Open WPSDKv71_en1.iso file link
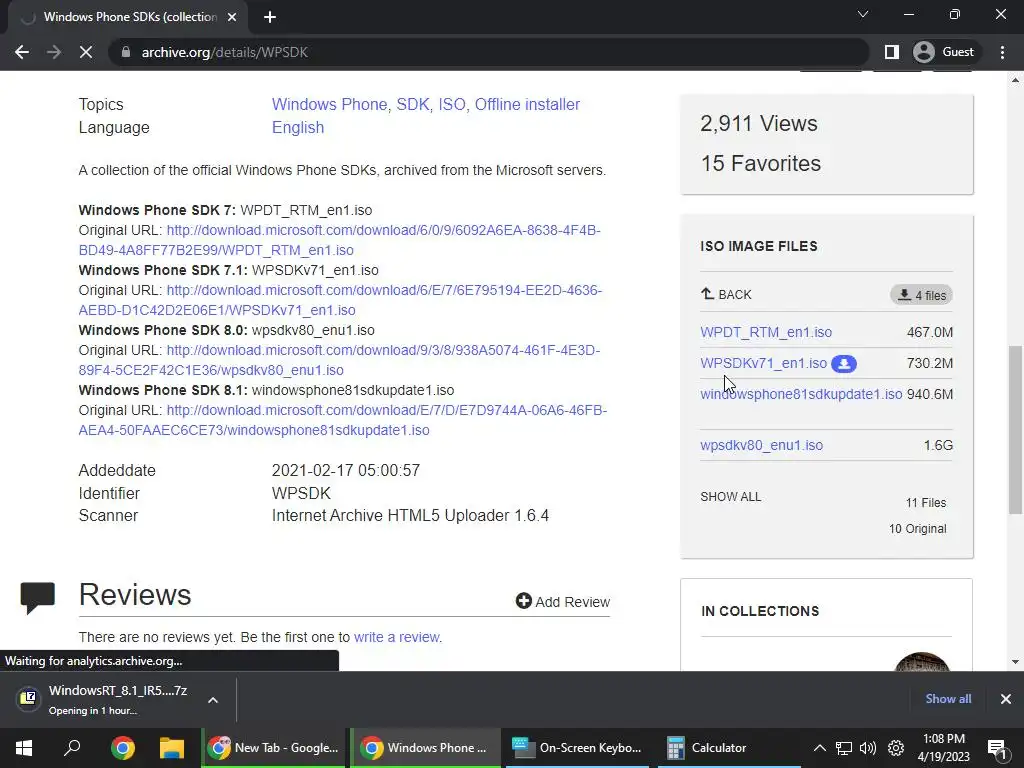 [763, 363]
